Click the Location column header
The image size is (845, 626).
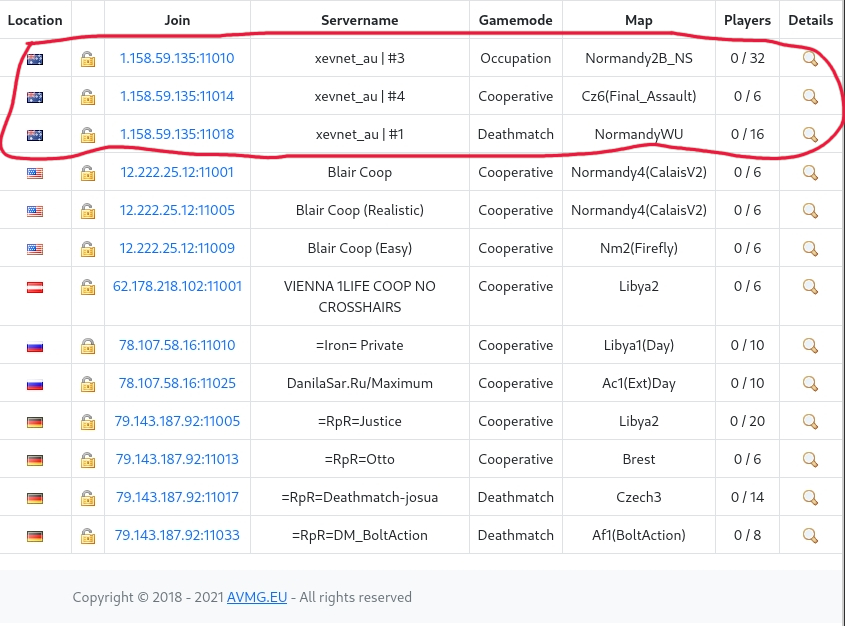point(35,20)
